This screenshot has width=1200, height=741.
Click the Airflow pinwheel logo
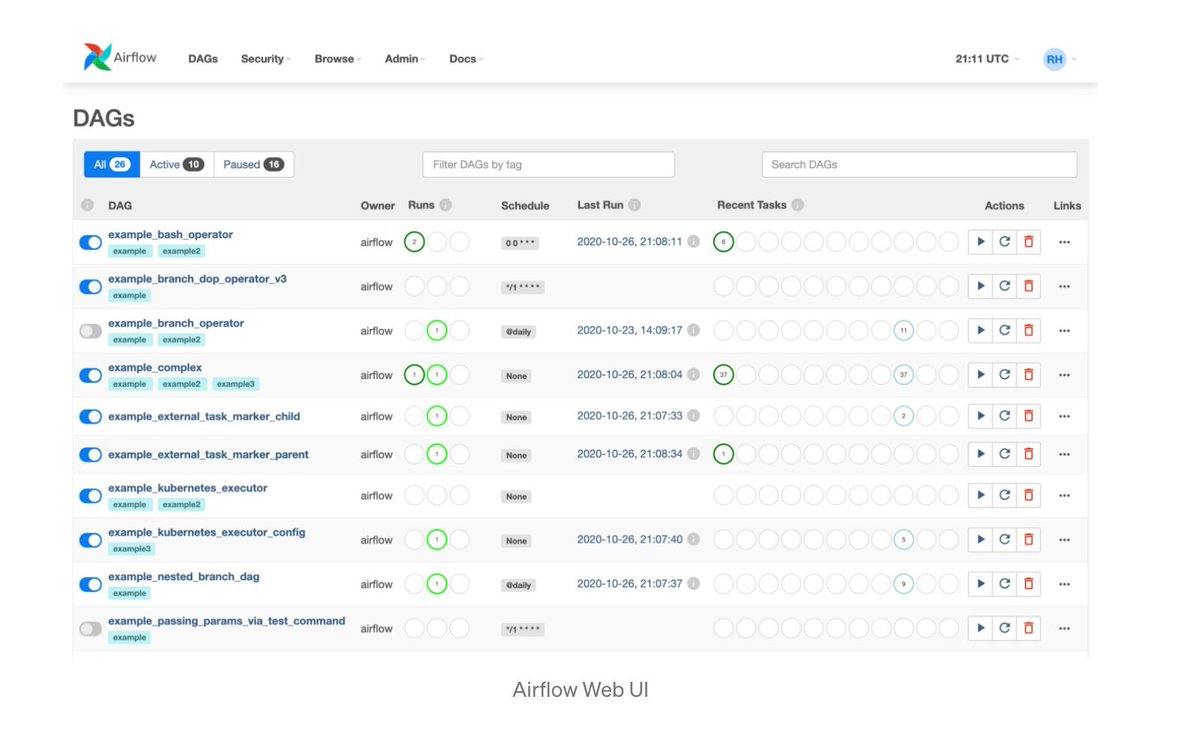pyautogui.click(x=98, y=57)
